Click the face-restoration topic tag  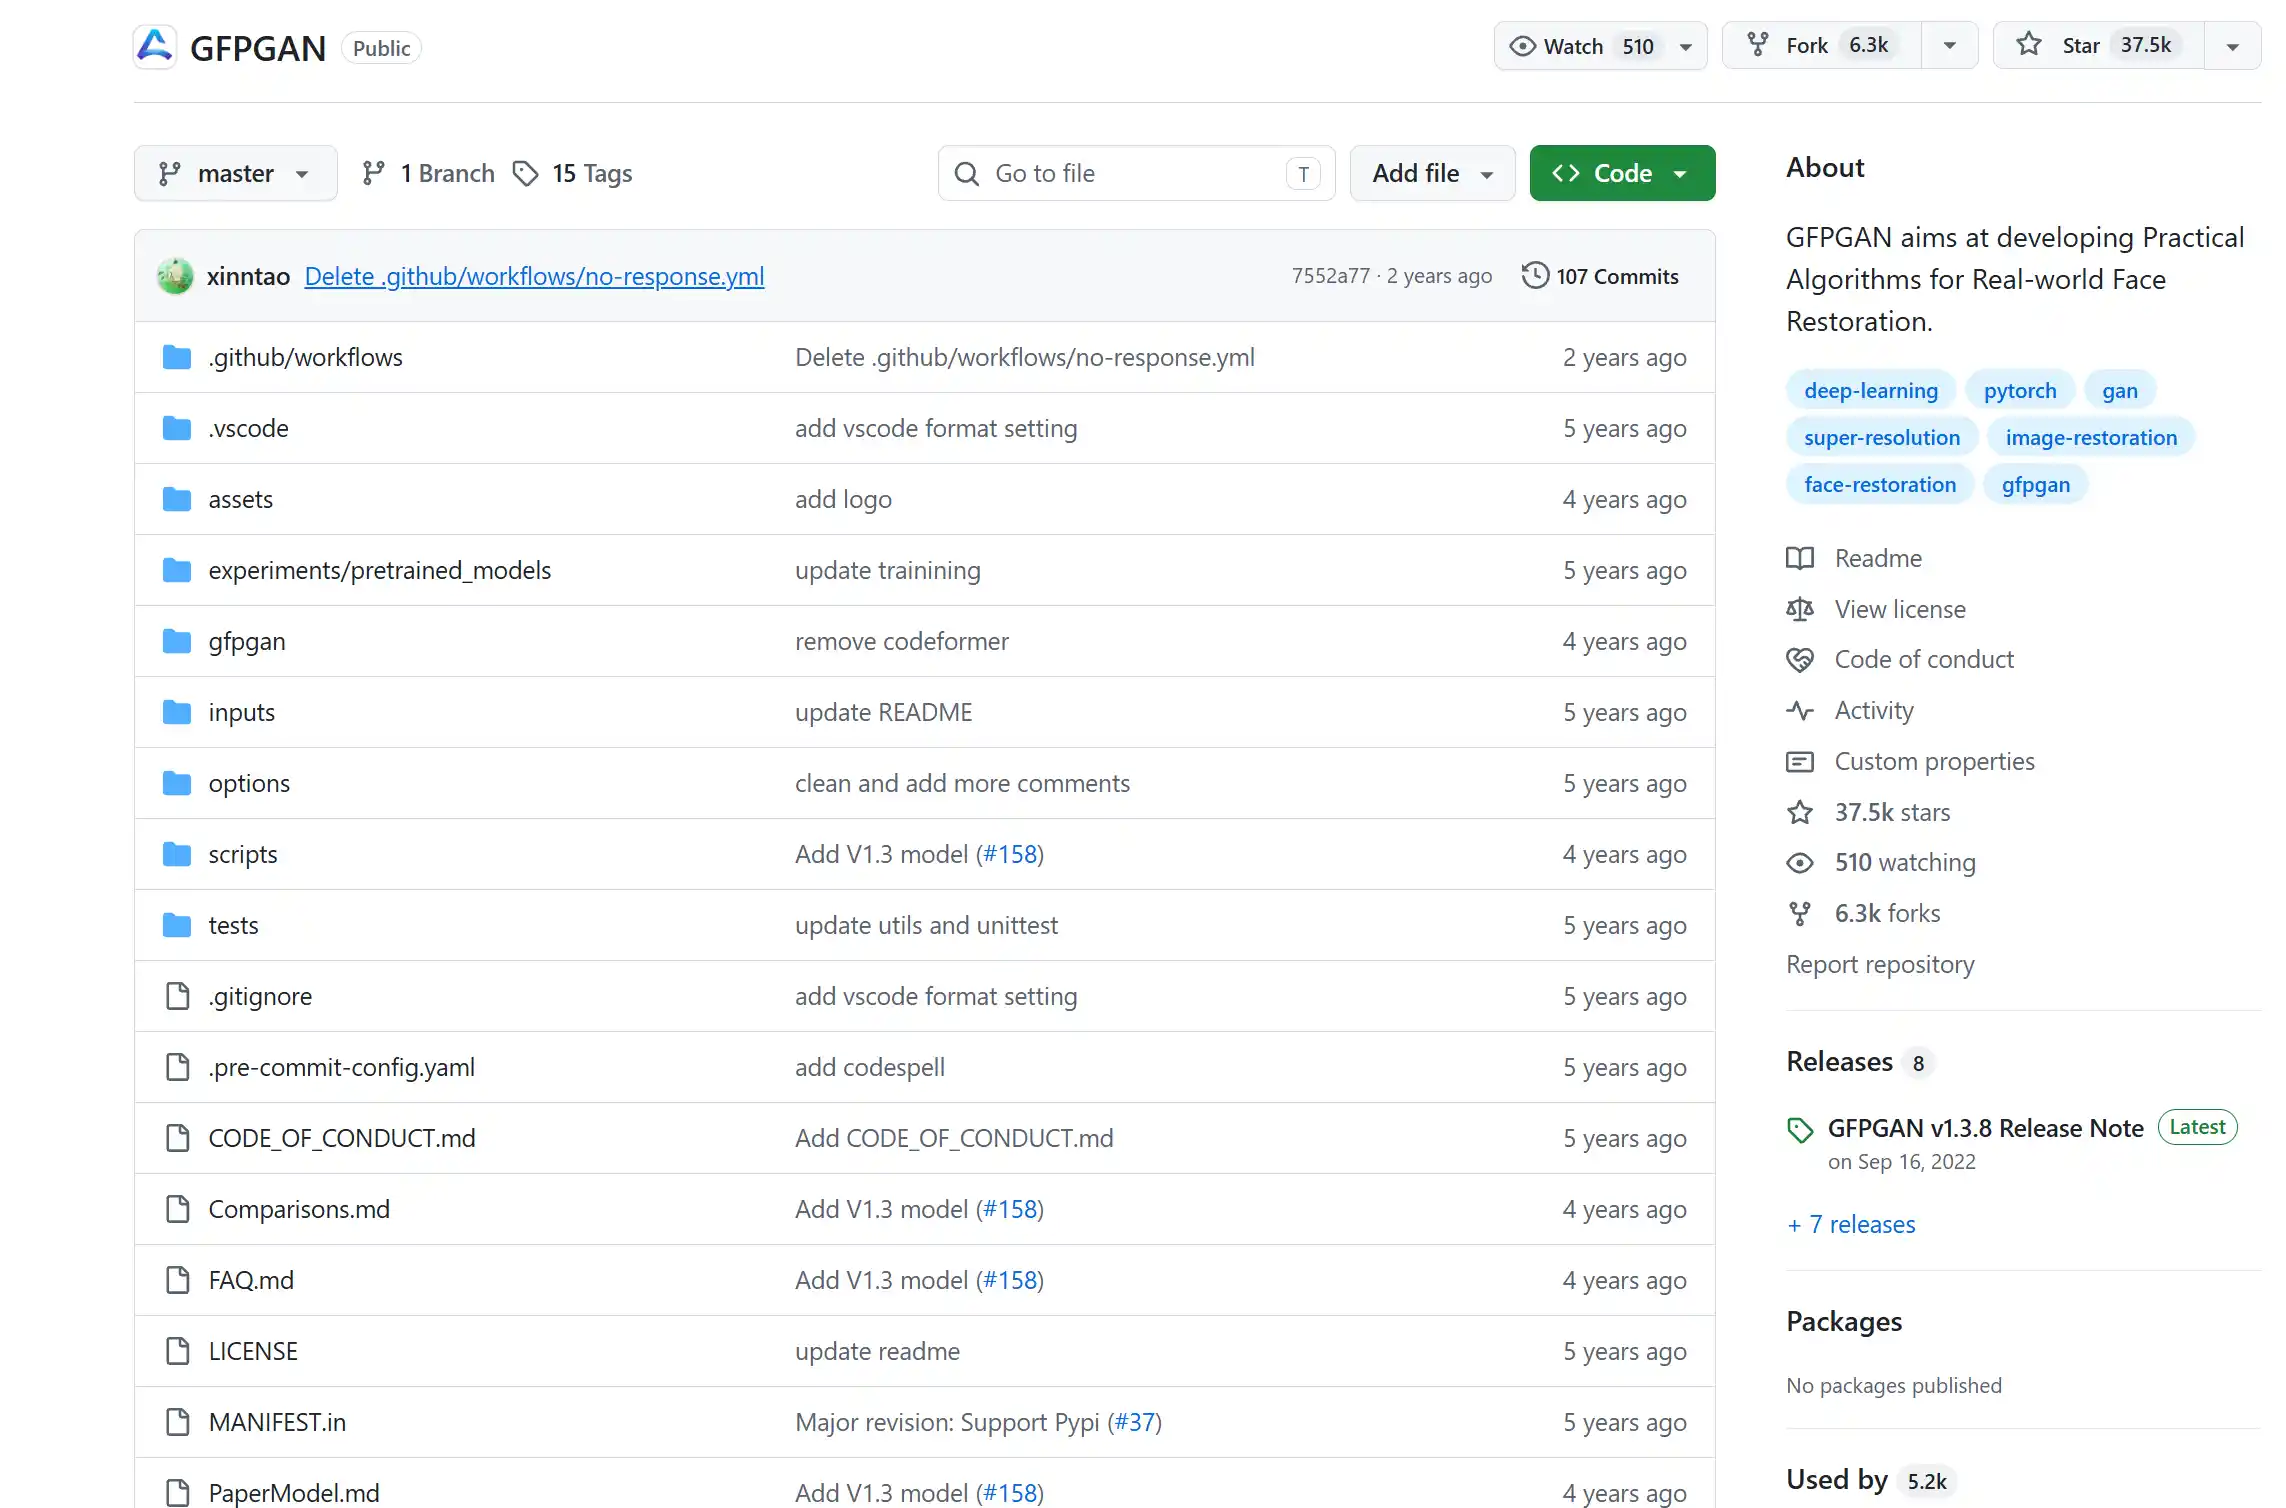click(1880, 484)
